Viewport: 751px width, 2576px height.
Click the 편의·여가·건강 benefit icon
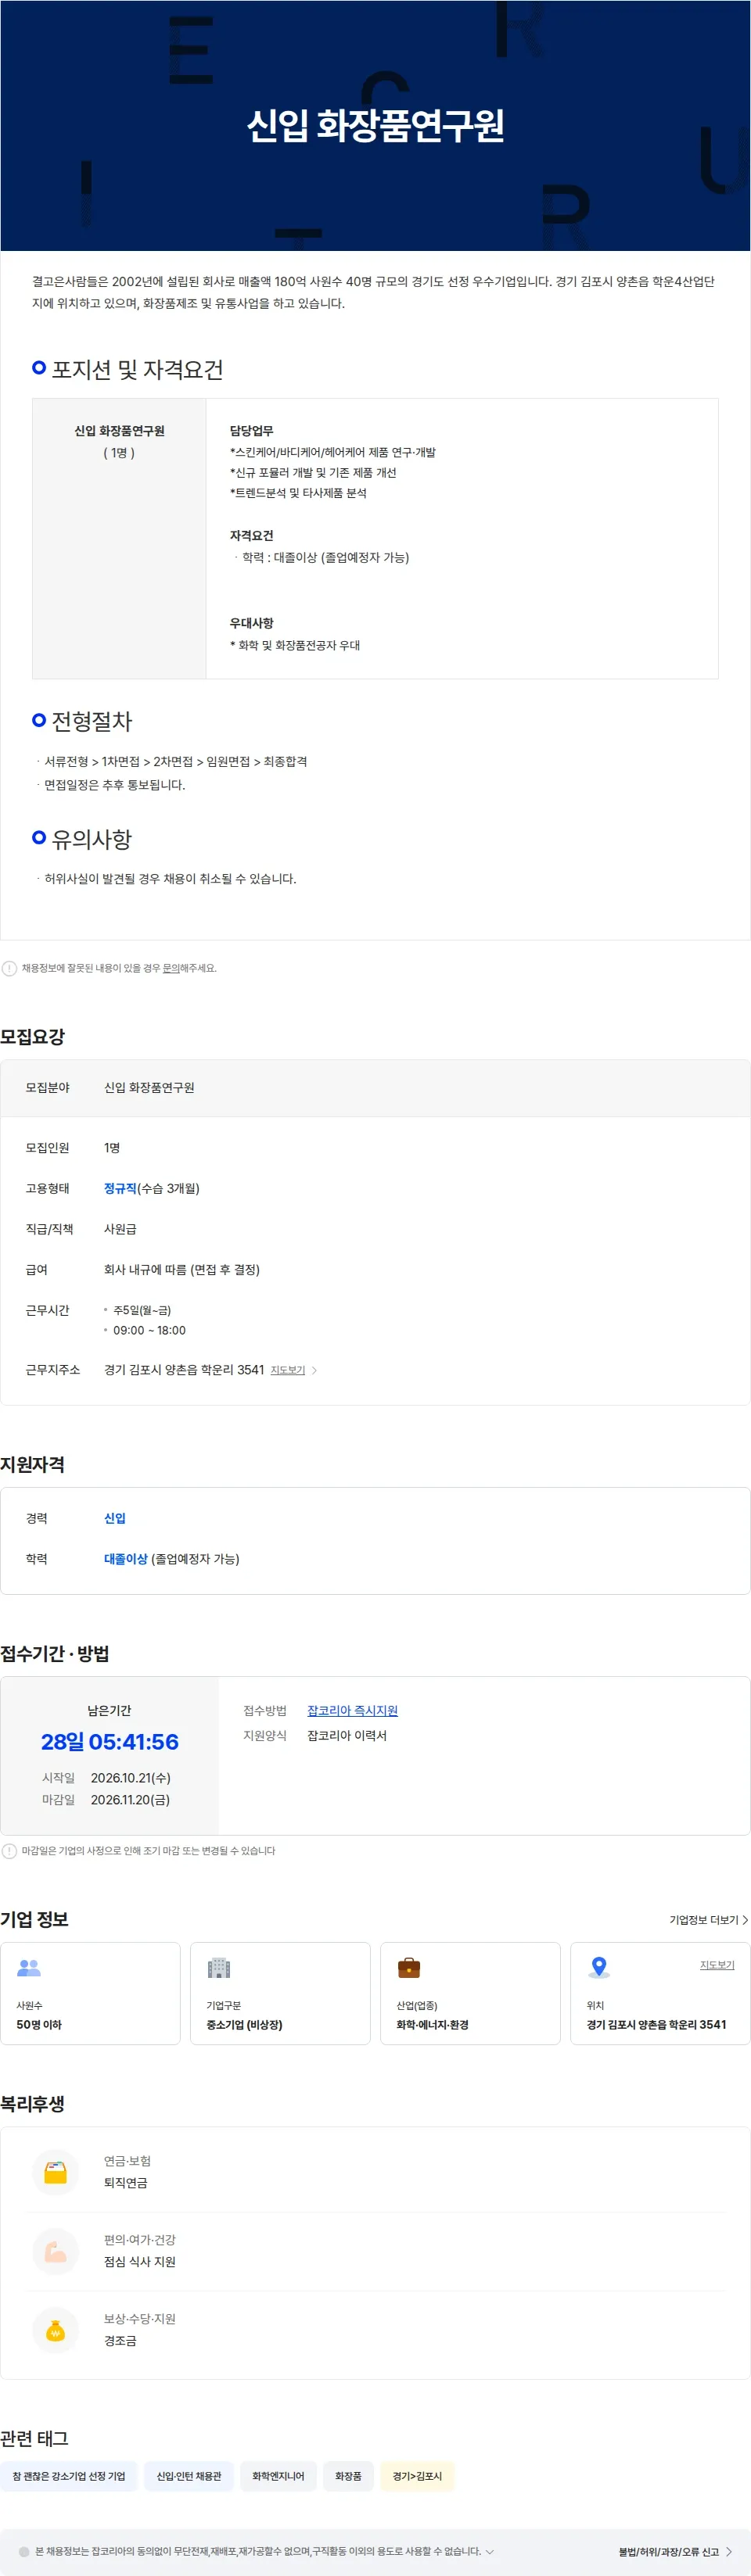pyautogui.click(x=56, y=2251)
